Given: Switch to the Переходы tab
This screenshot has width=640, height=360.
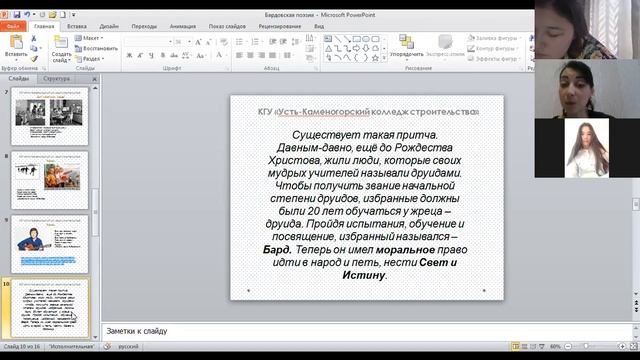Looking at the screenshot, I should coord(144,26).
